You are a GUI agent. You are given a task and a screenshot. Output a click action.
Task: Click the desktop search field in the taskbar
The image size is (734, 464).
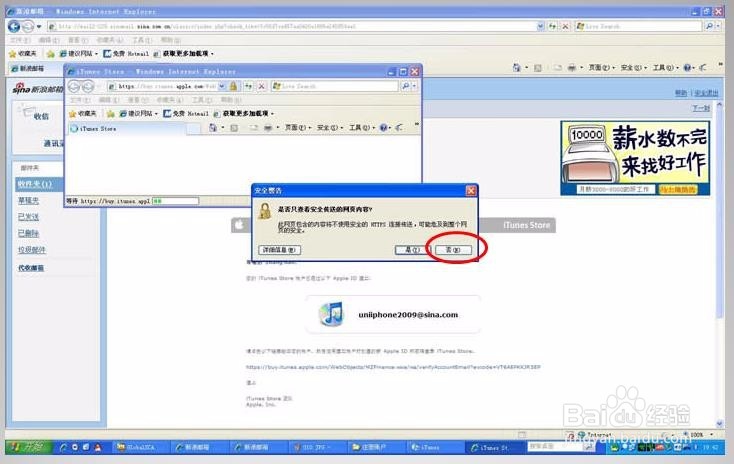(555, 447)
